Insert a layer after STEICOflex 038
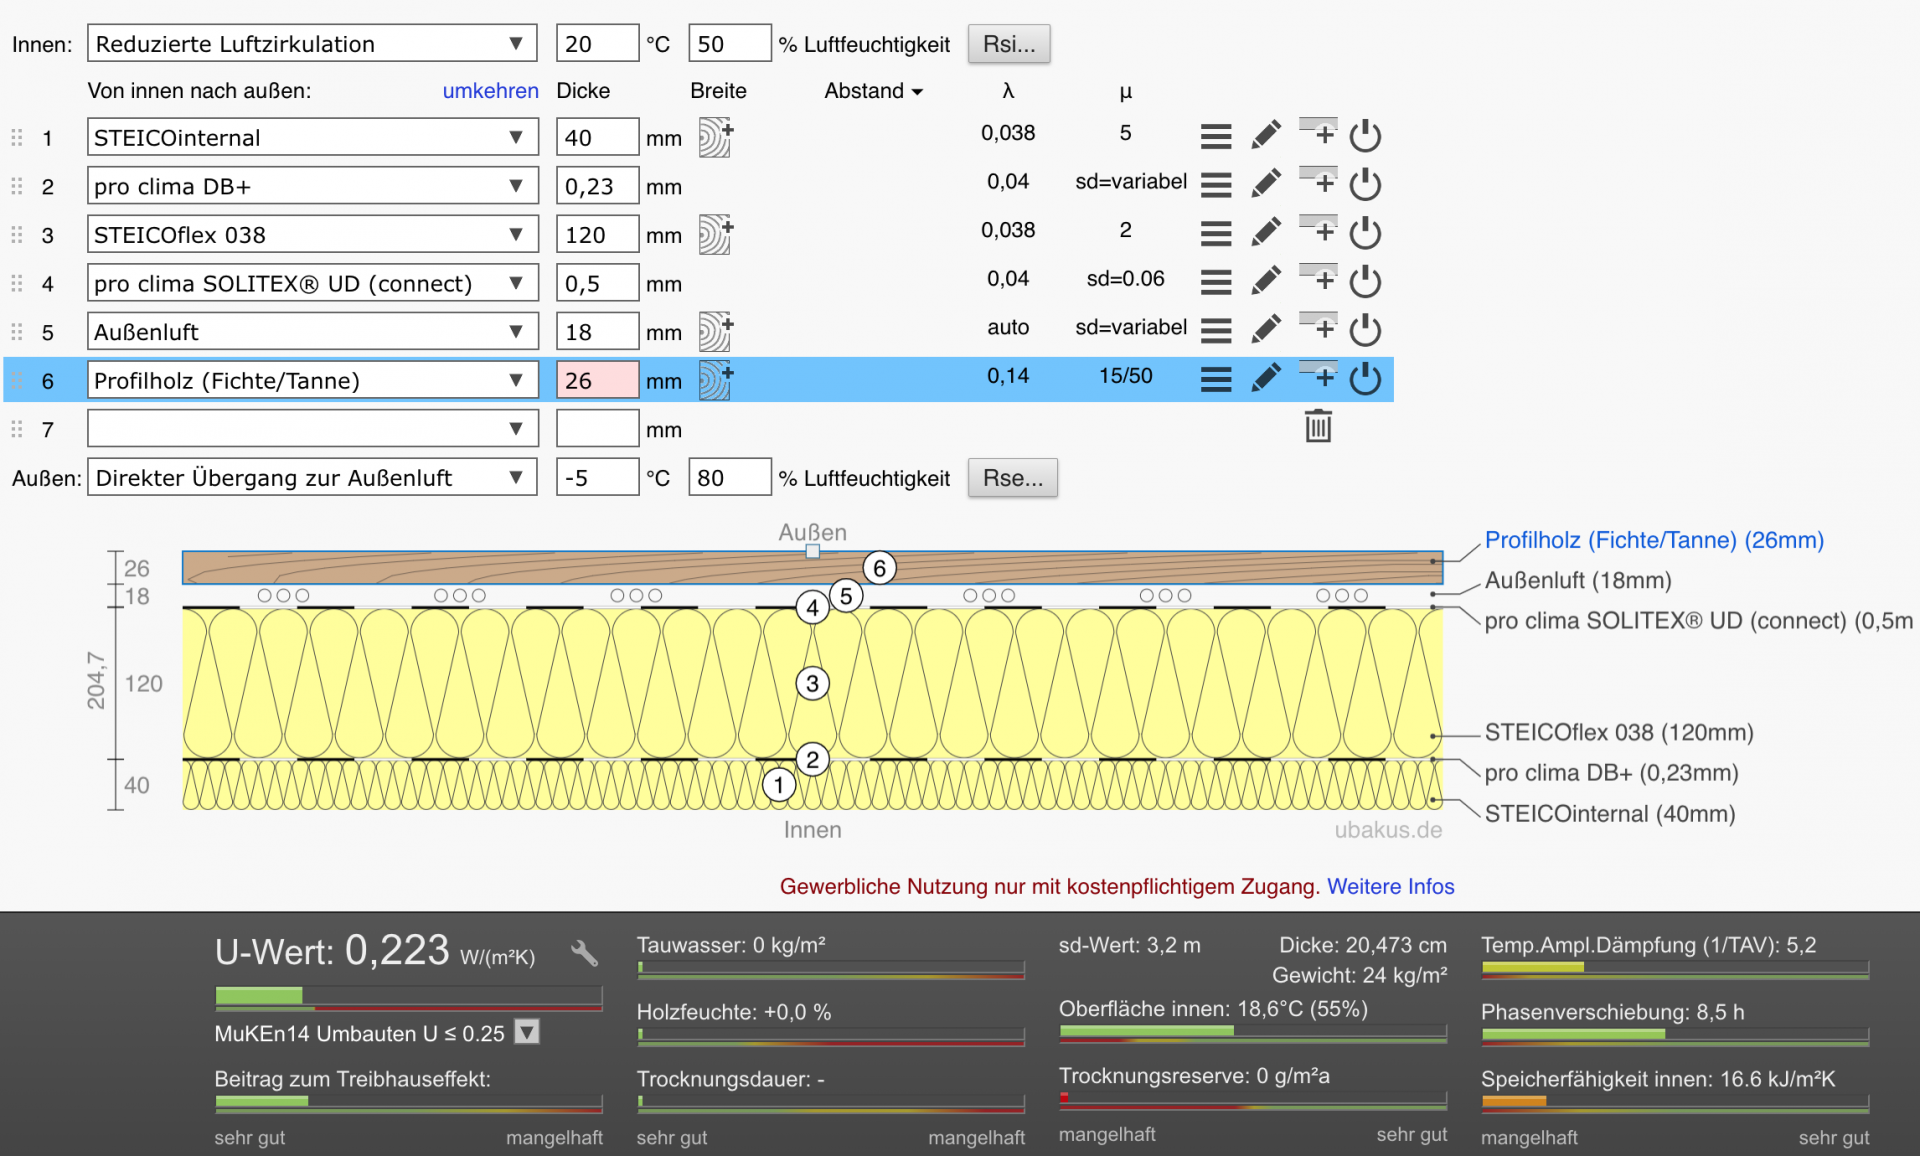The image size is (1920, 1156). pos(1318,230)
